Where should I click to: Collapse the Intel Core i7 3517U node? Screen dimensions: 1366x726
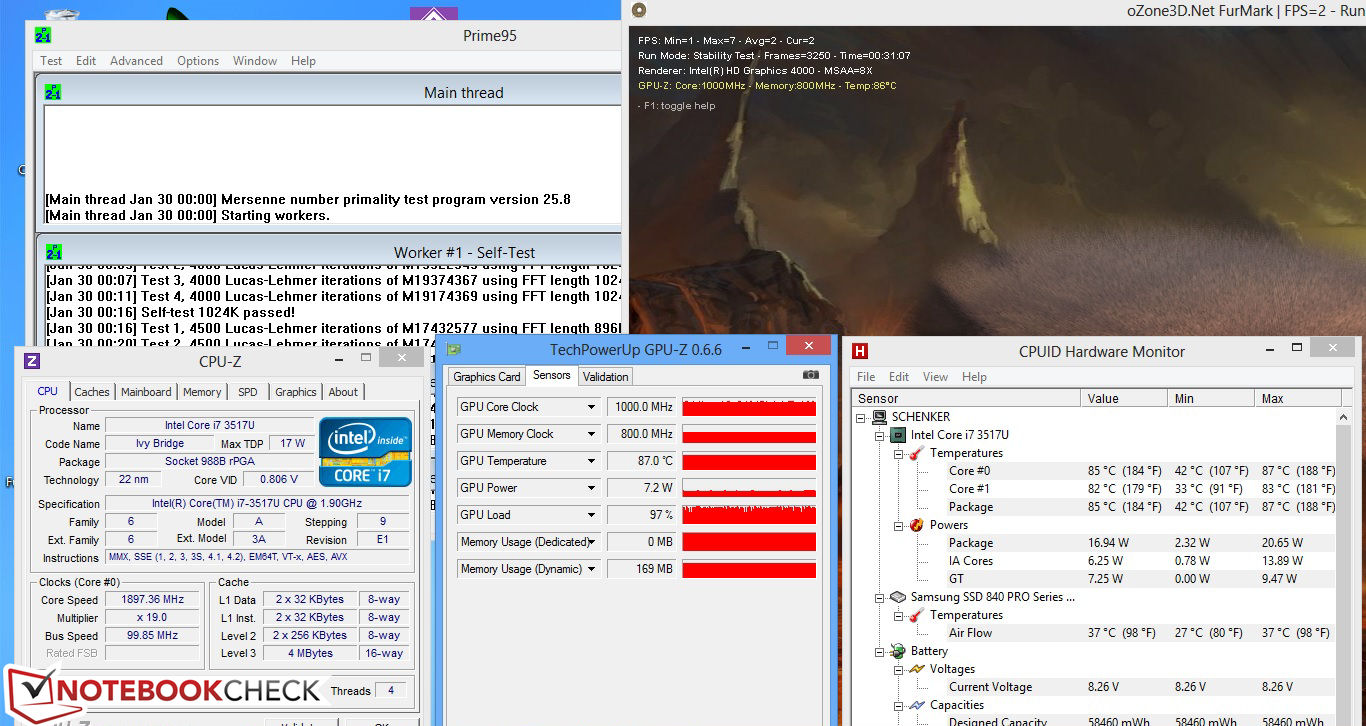click(x=880, y=435)
